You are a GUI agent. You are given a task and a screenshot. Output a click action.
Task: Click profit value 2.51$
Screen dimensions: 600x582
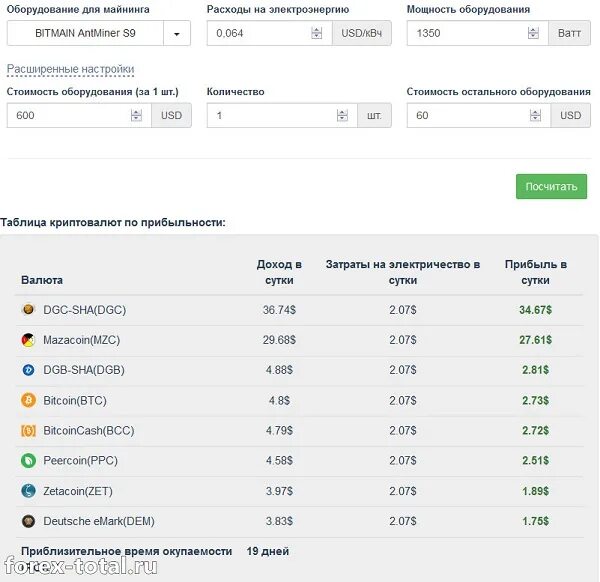tap(536, 461)
